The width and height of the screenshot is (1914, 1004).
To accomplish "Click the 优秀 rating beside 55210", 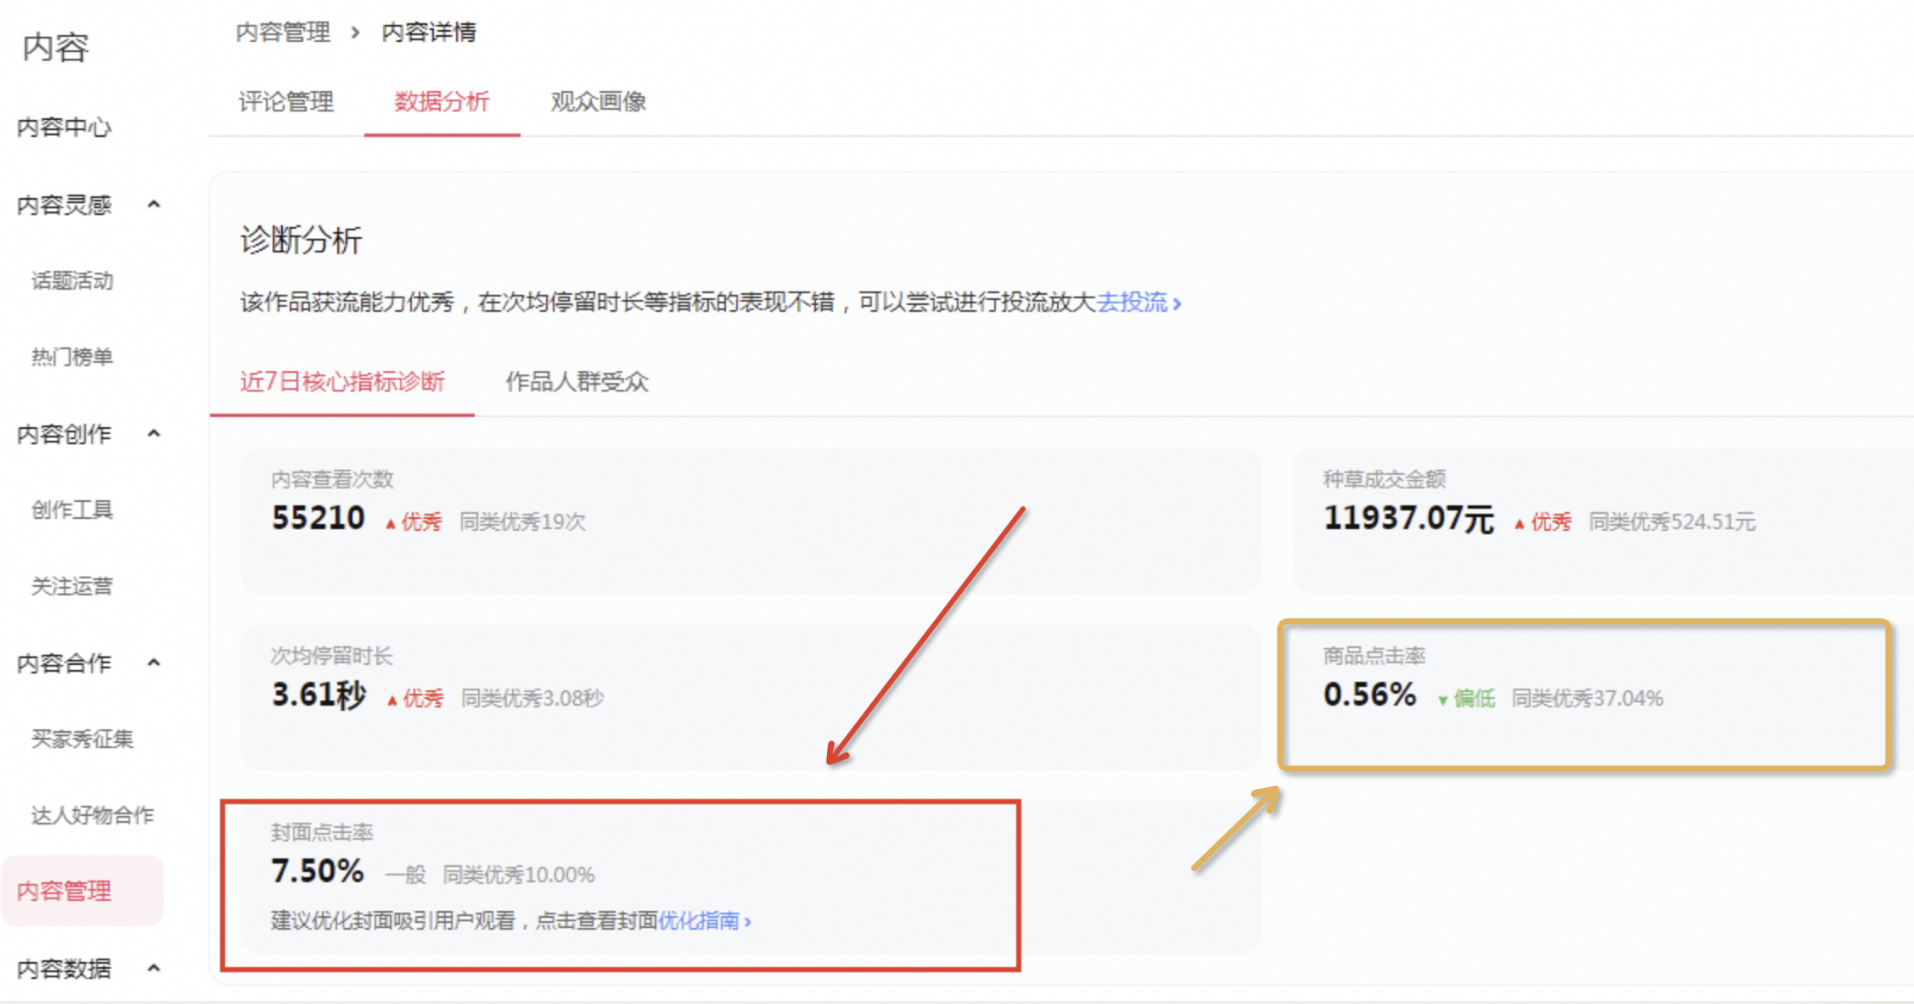I will (414, 522).
